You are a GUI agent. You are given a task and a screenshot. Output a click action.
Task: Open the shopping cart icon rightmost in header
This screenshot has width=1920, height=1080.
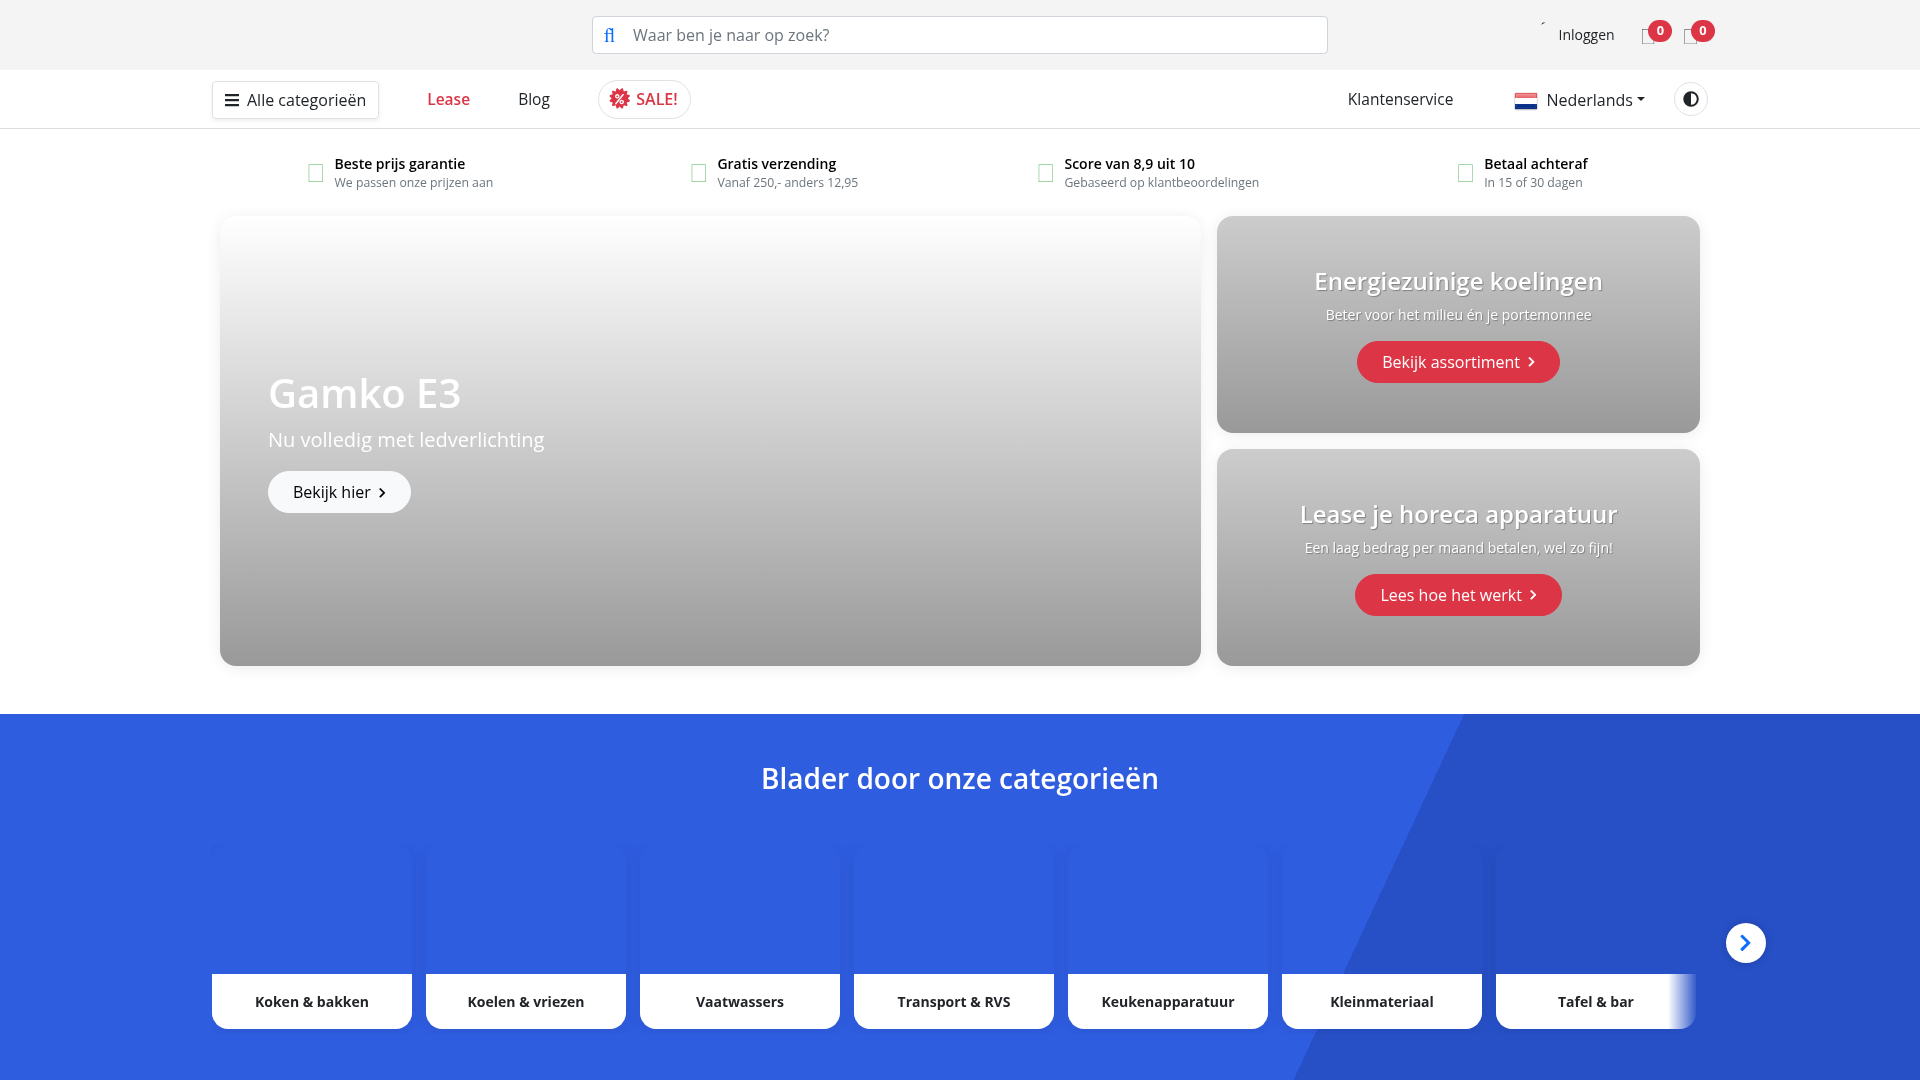[x=1690, y=37]
